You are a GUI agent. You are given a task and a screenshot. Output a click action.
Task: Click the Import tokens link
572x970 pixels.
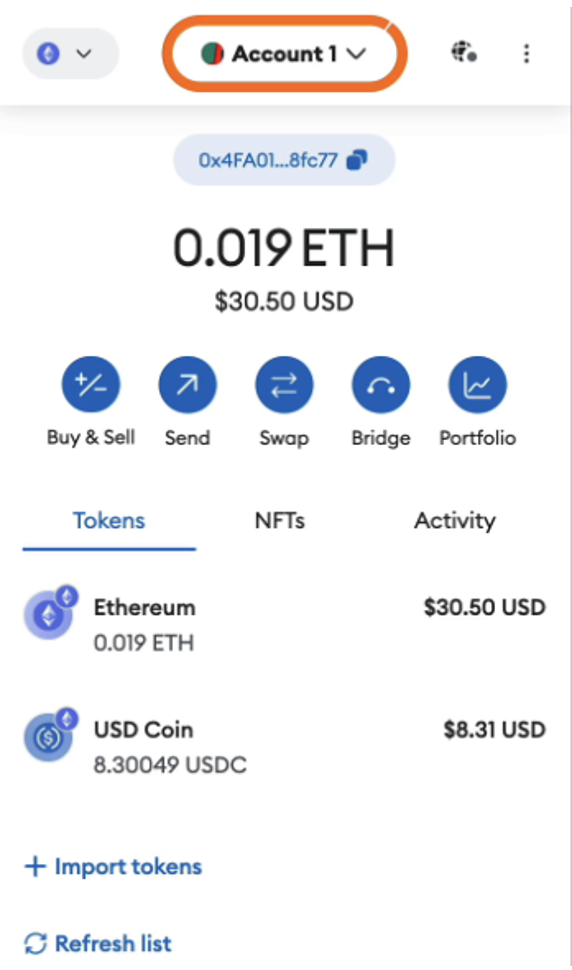pyautogui.click(x=113, y=867)
